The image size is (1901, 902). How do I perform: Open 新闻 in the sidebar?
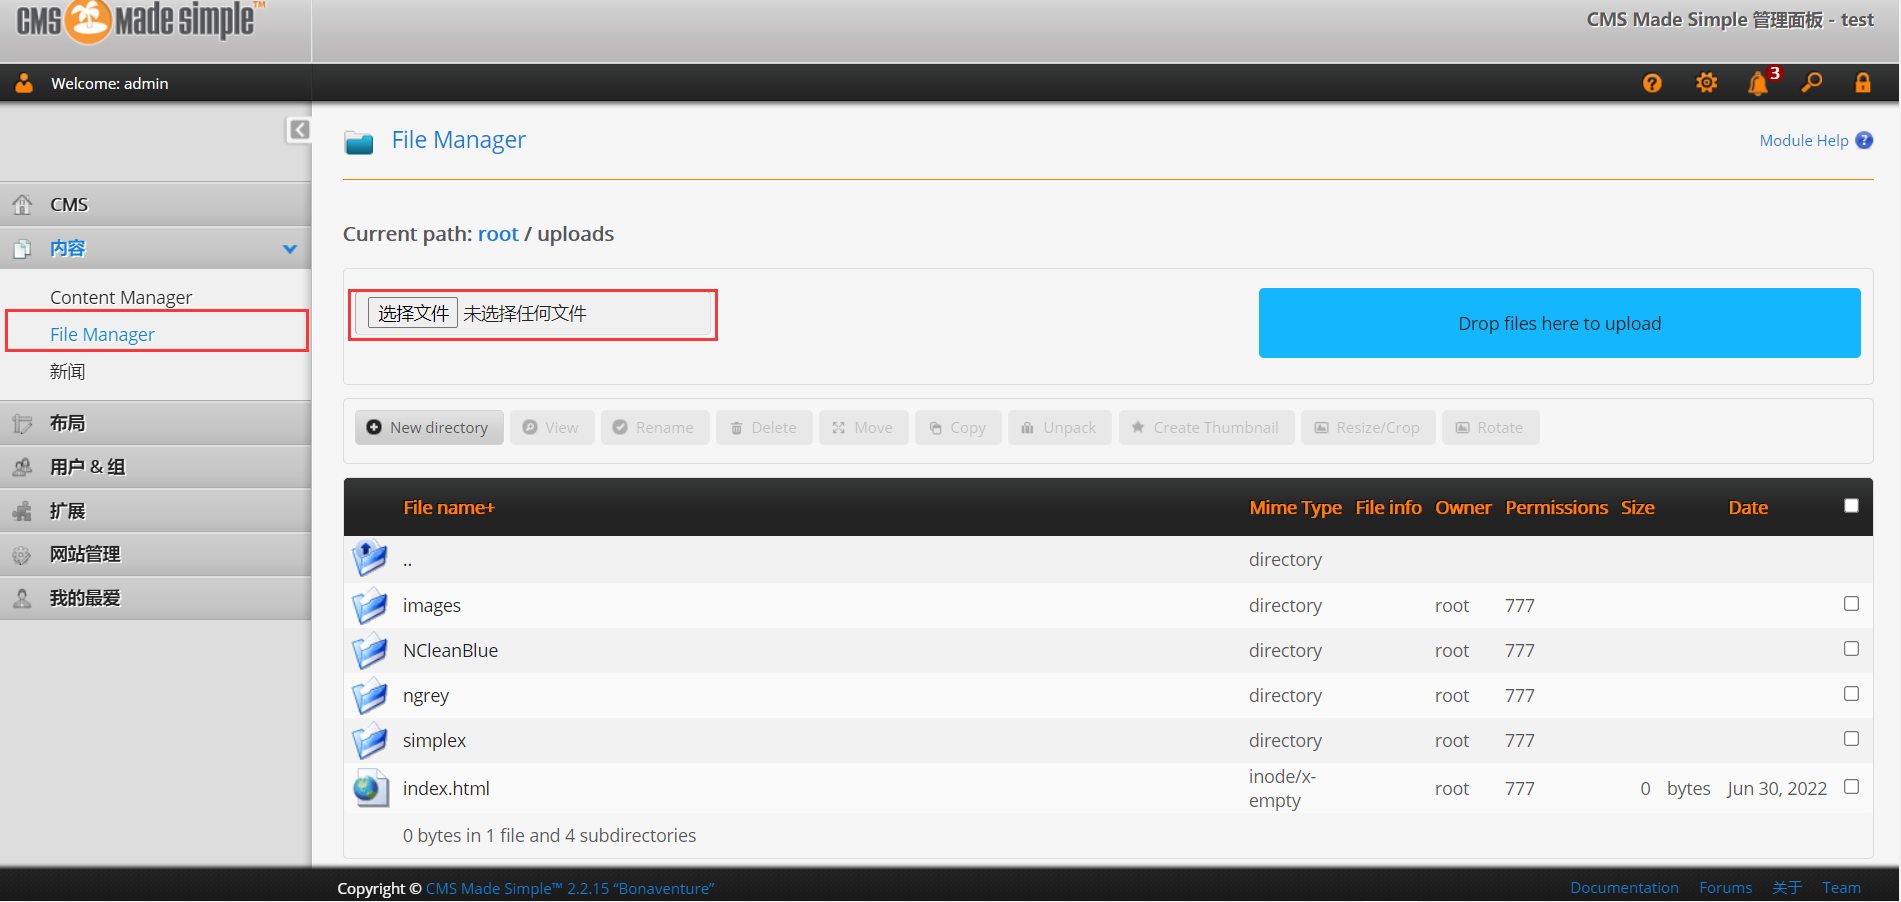click(67, 371)
